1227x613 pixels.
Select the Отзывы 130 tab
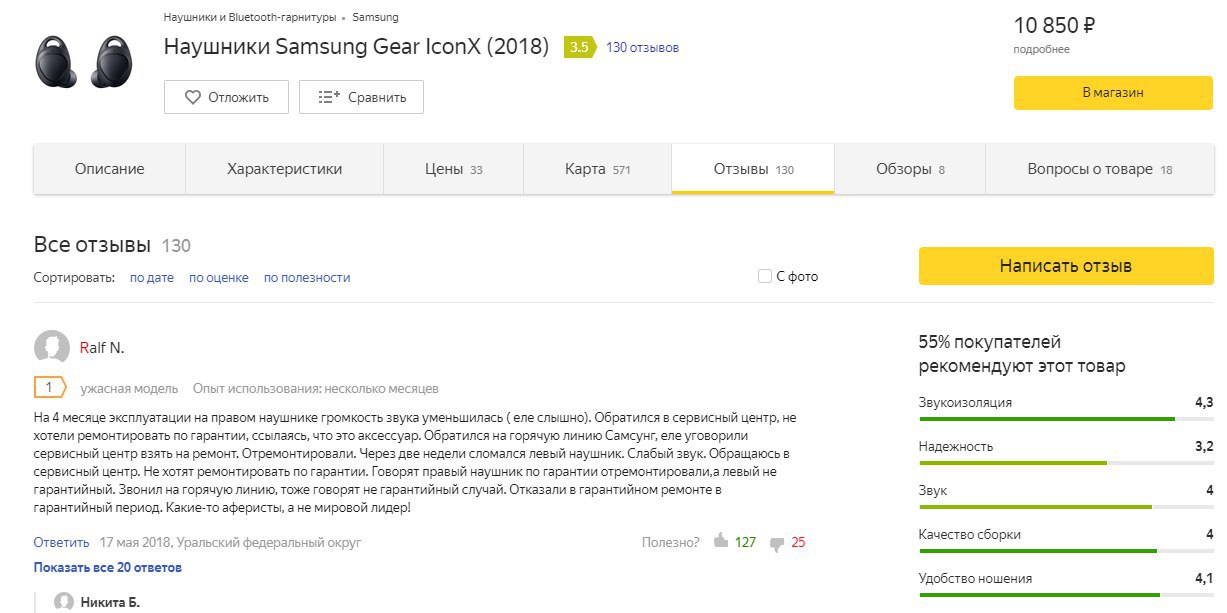(x=753, y=169)
